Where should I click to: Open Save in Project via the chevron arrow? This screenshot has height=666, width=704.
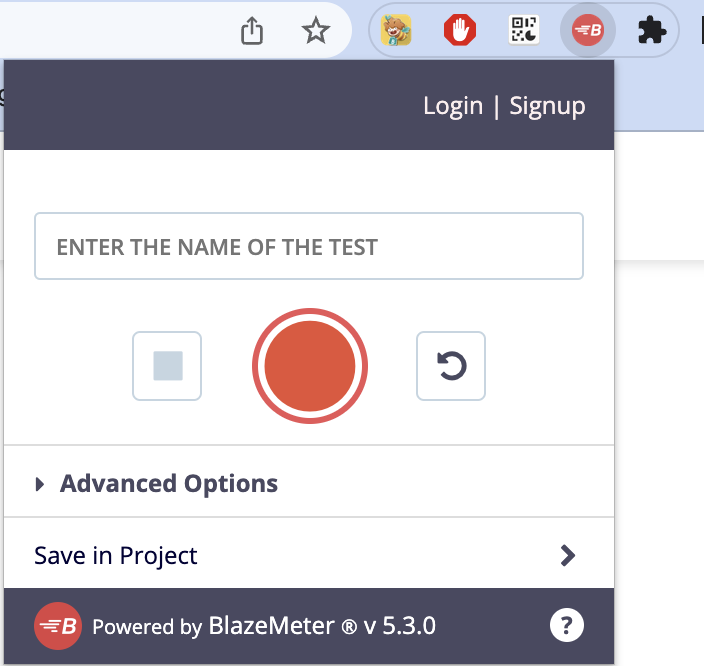pos(568,556)
